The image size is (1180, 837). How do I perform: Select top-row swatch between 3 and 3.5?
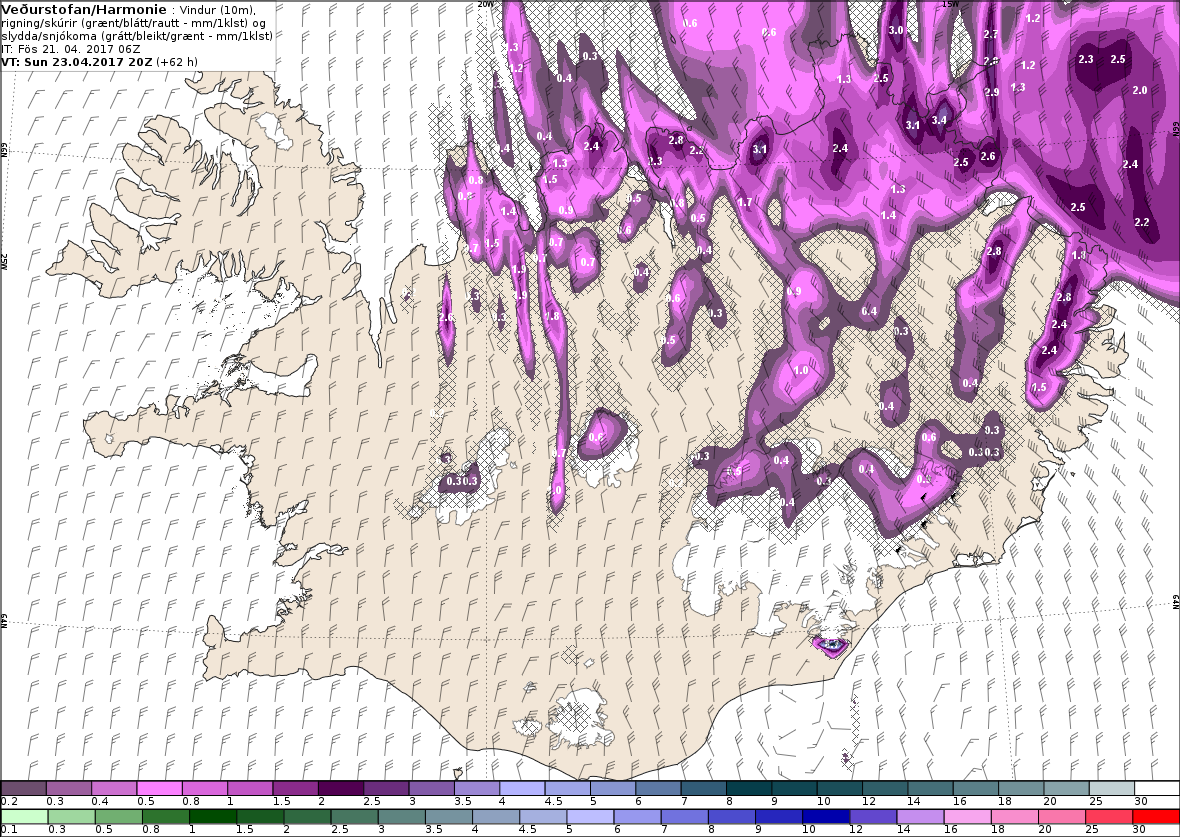[431, 788]
